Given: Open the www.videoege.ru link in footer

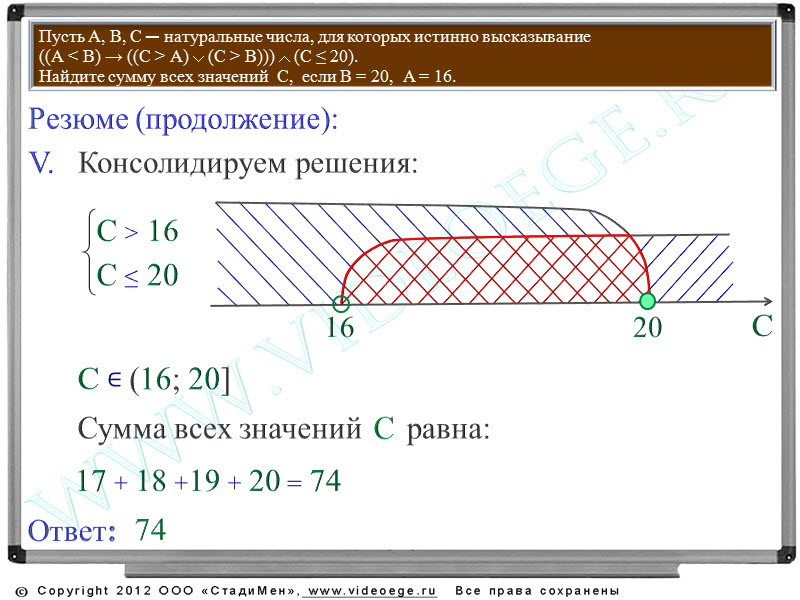Looking at the screenshot, I should pyautogui.click(x=372, y=591).
